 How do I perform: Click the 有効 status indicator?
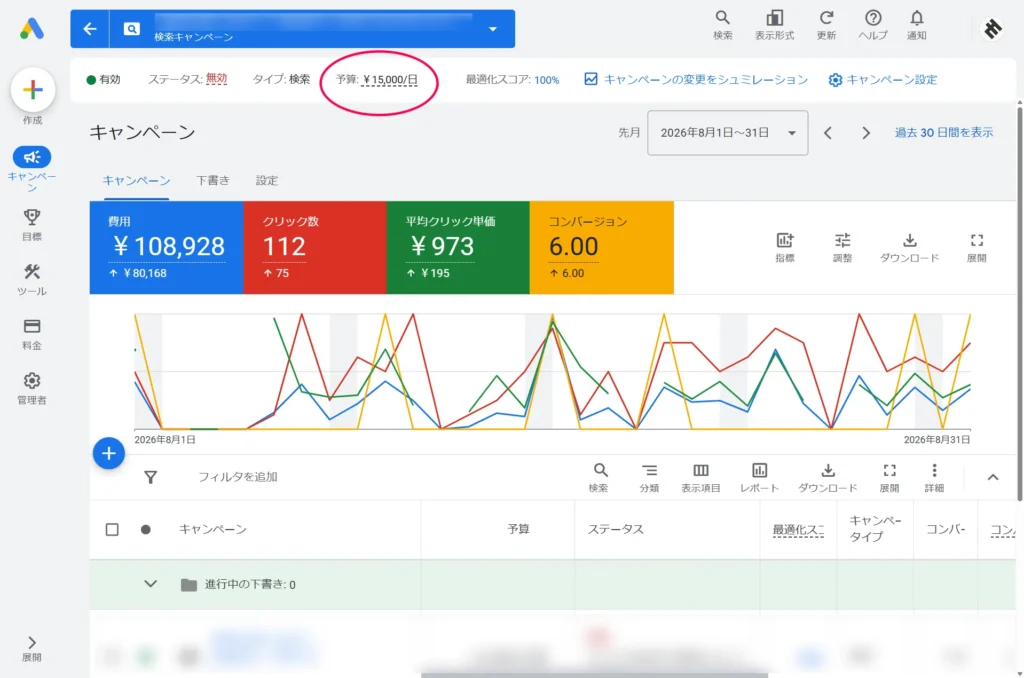(x=103, y=80)
